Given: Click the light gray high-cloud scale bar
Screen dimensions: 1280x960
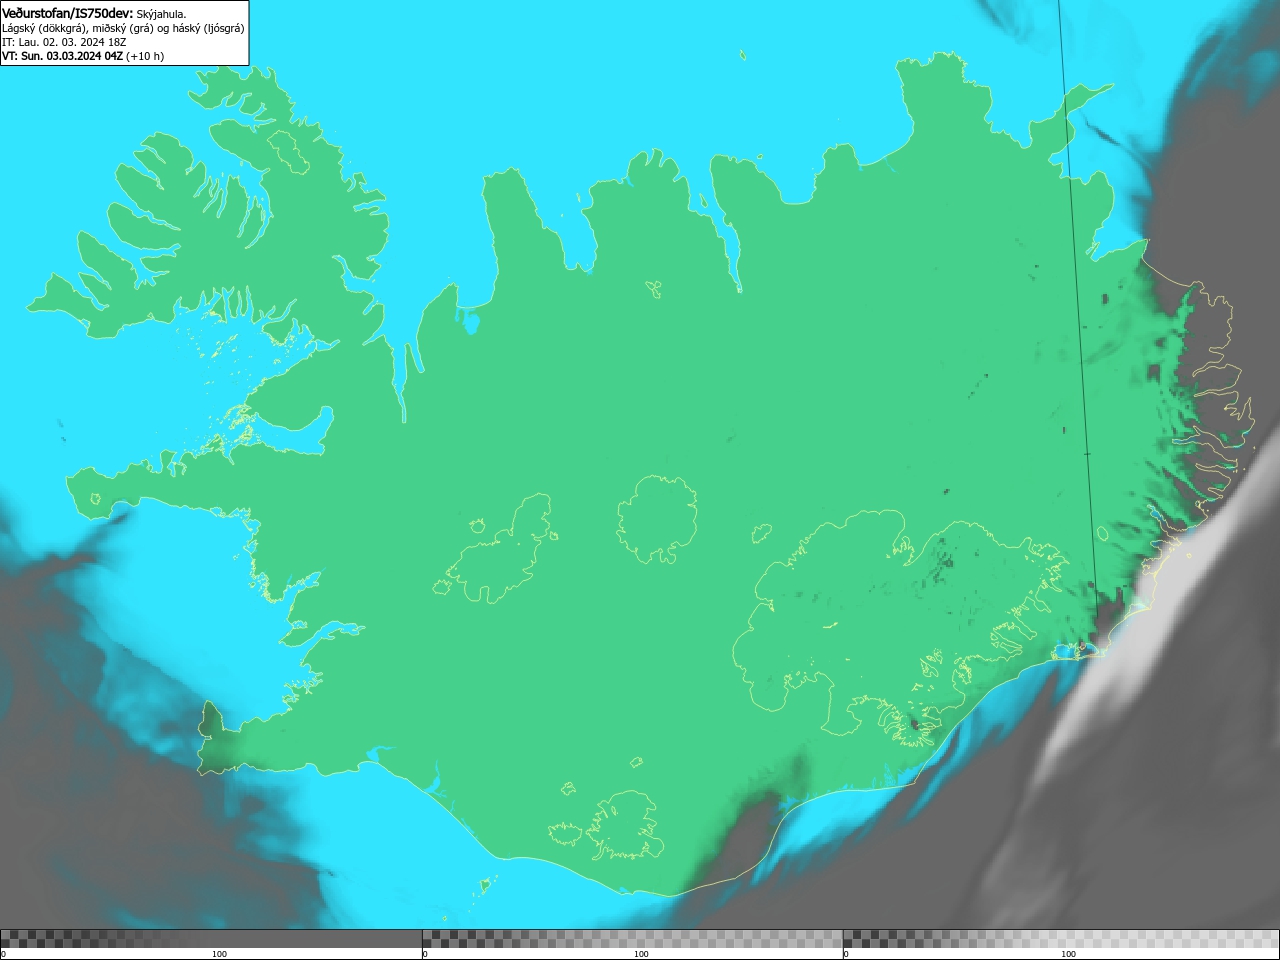Looking at the screenshot, I should coord(1061,939).
